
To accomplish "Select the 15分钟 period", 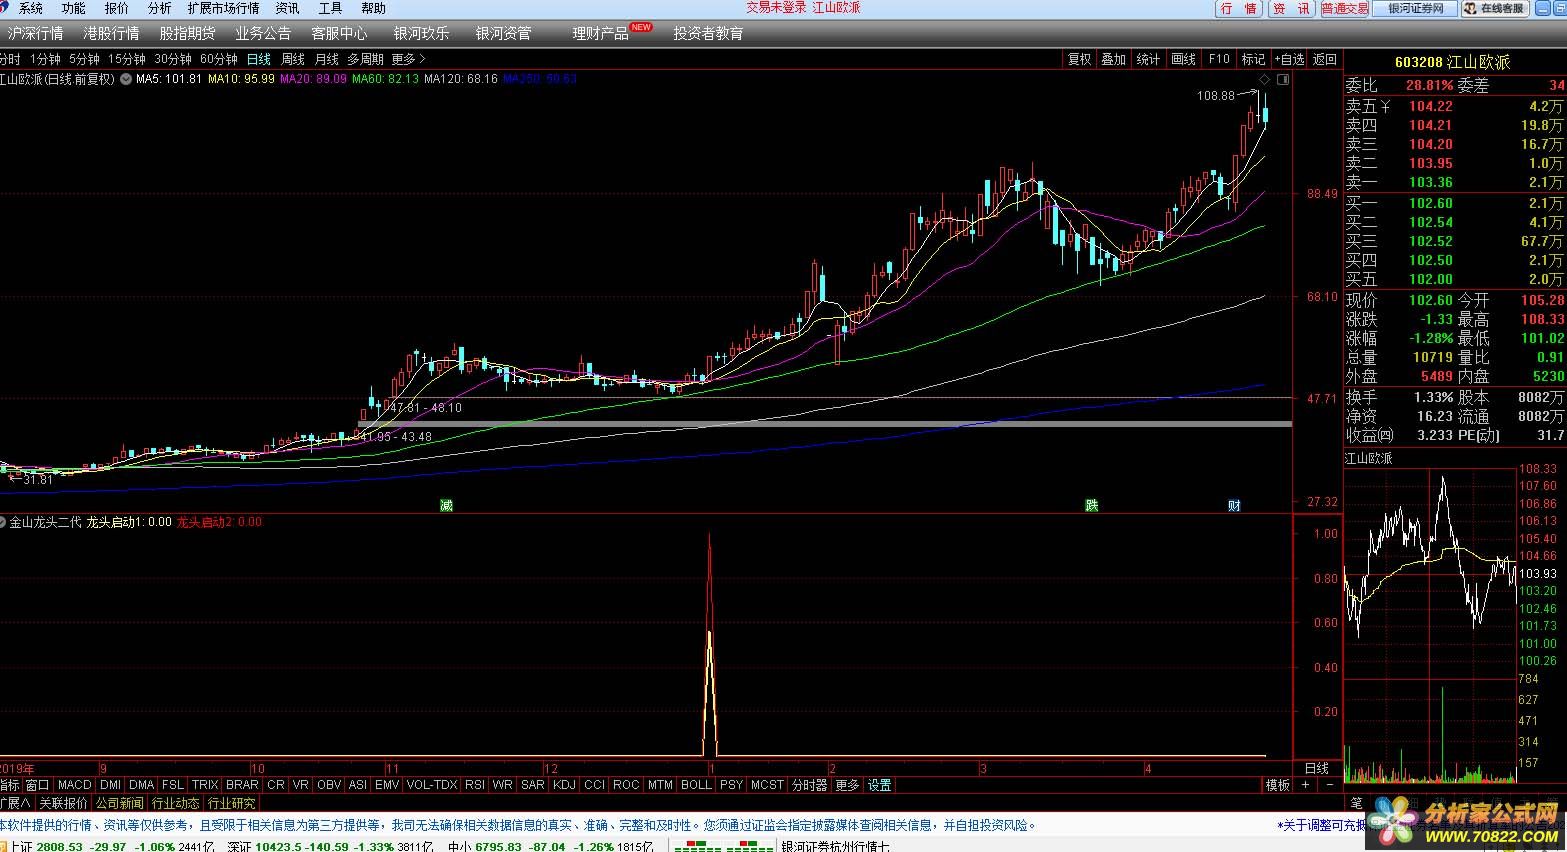I will tap(127, 59).
